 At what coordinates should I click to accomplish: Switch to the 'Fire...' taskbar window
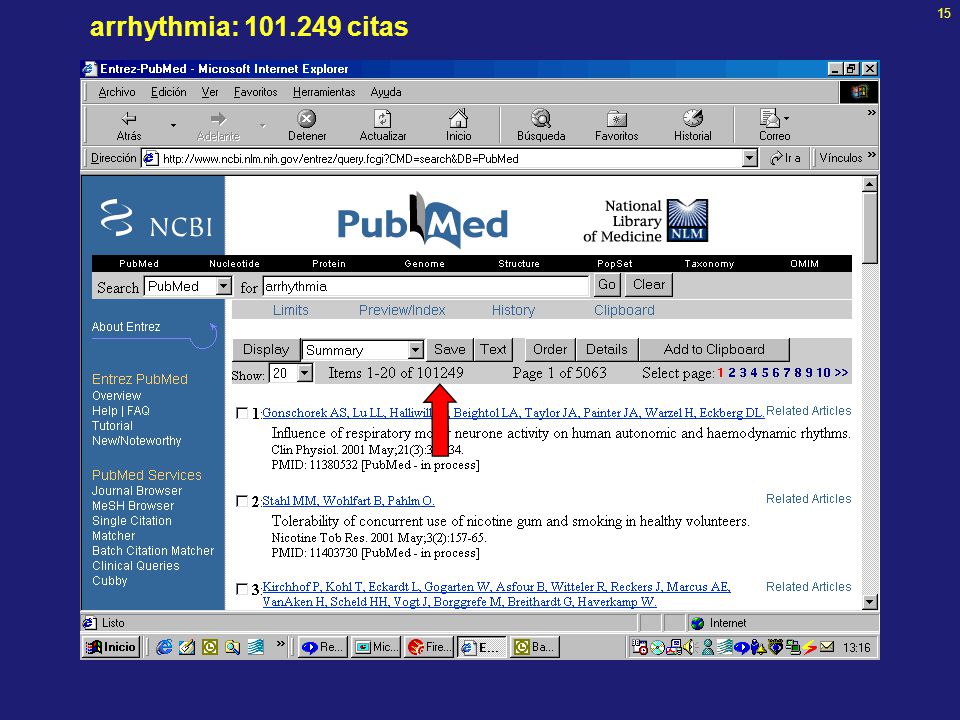pos(429,647)
